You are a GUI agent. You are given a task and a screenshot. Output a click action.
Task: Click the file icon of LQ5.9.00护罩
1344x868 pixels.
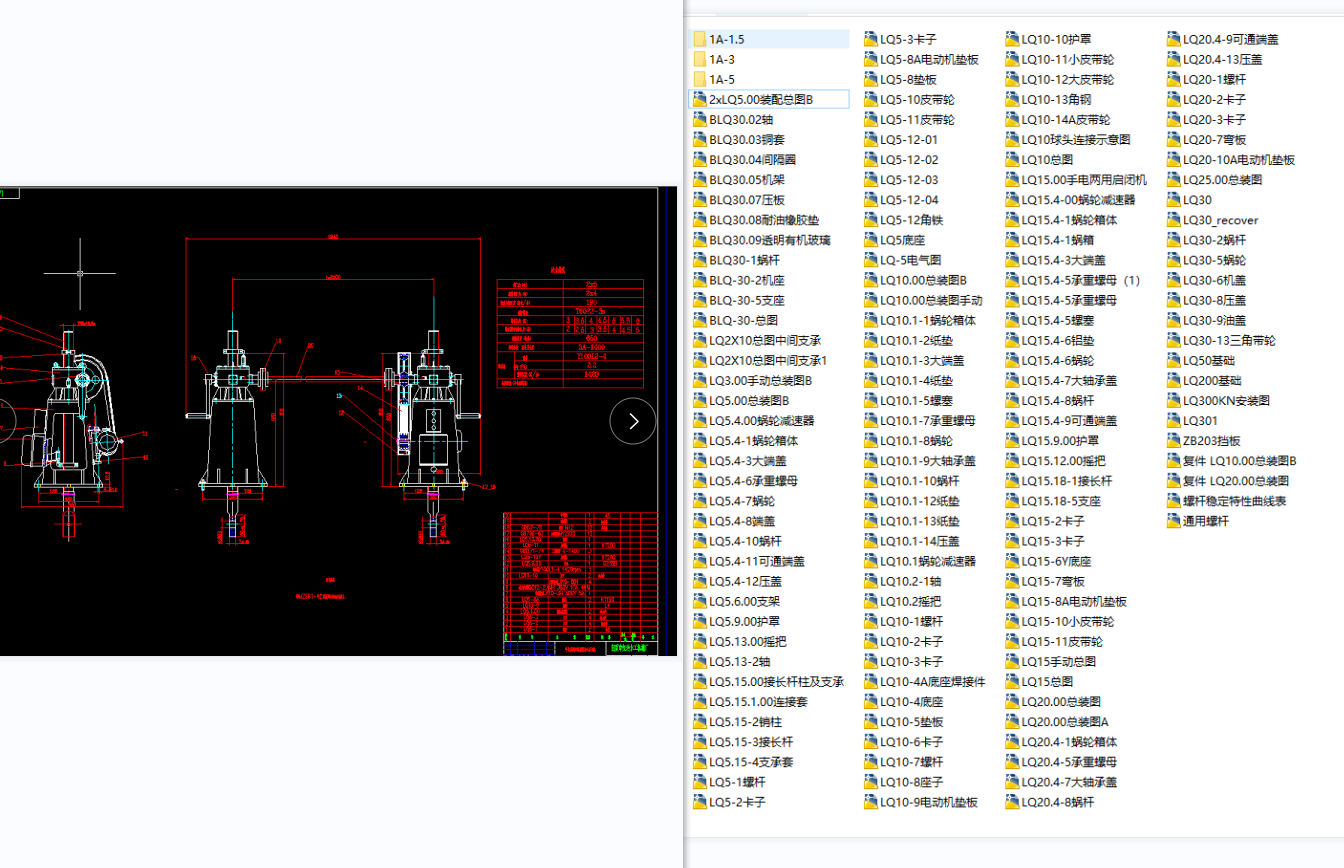click(699, 621)
